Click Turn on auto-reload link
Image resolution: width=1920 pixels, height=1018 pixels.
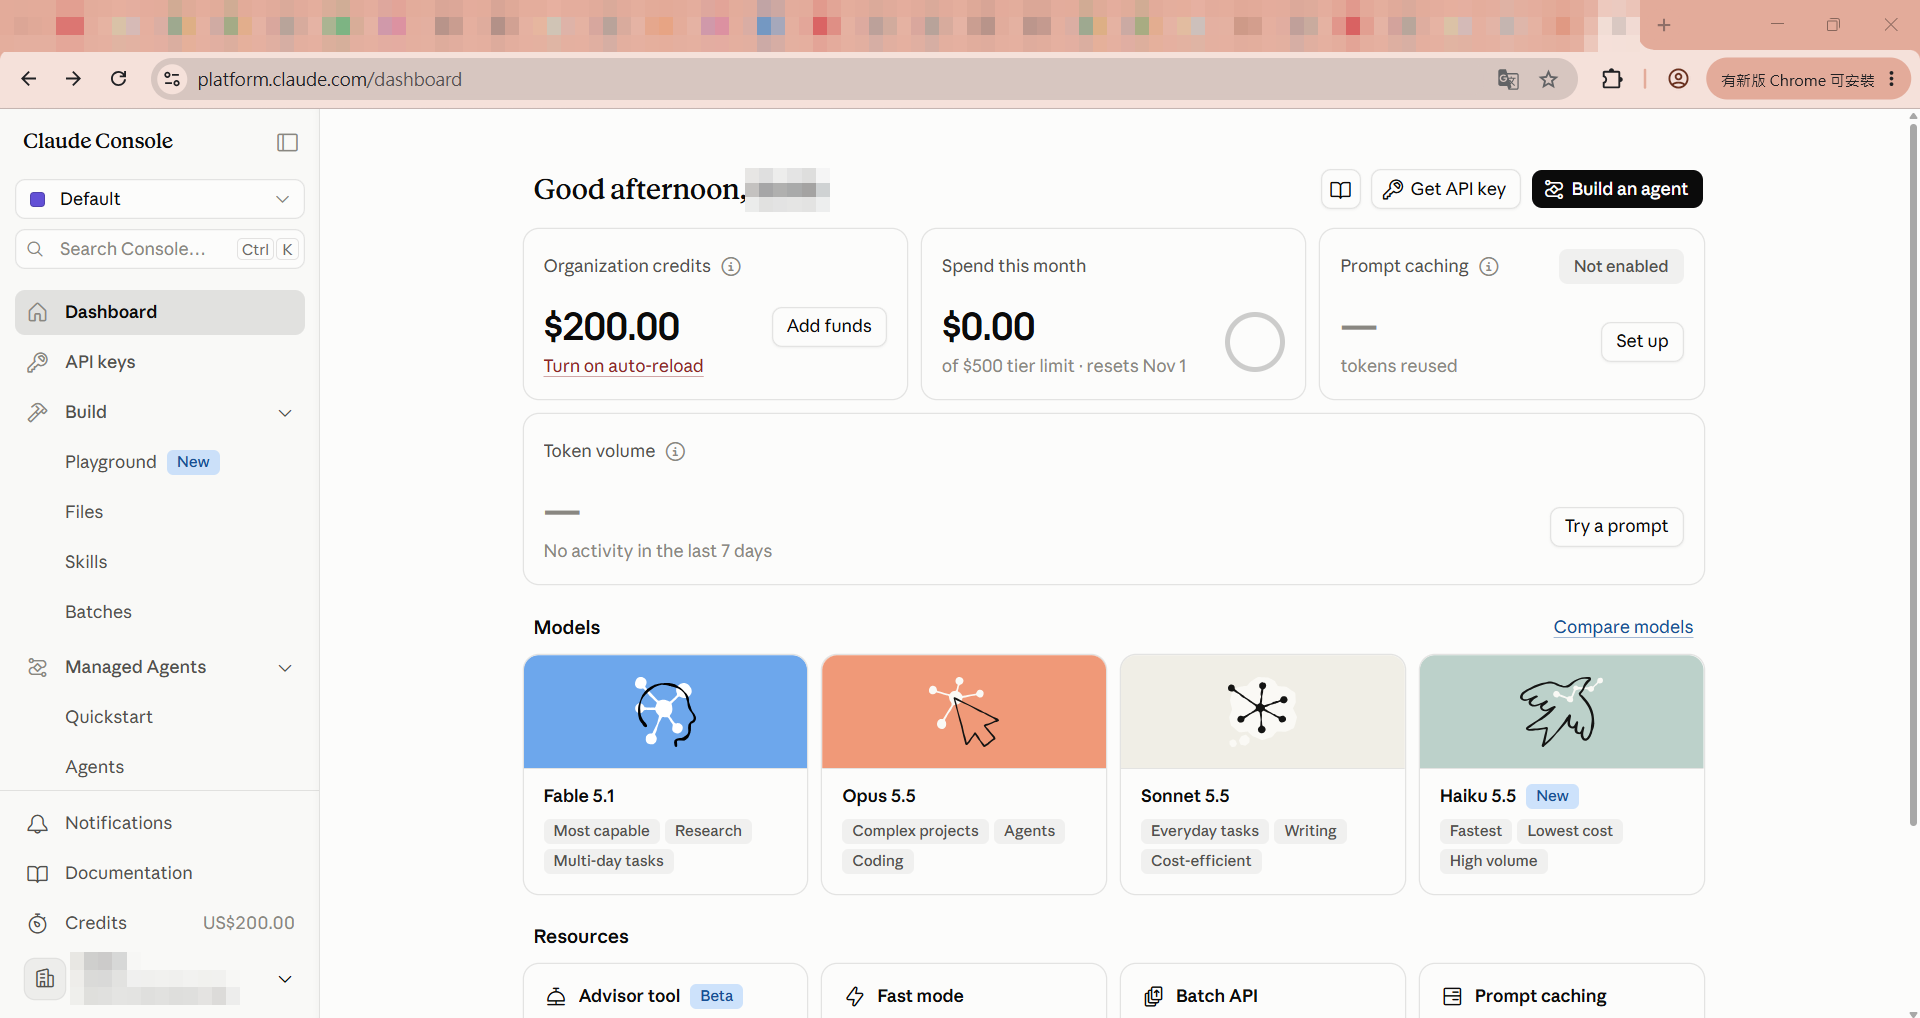[623, 366]
